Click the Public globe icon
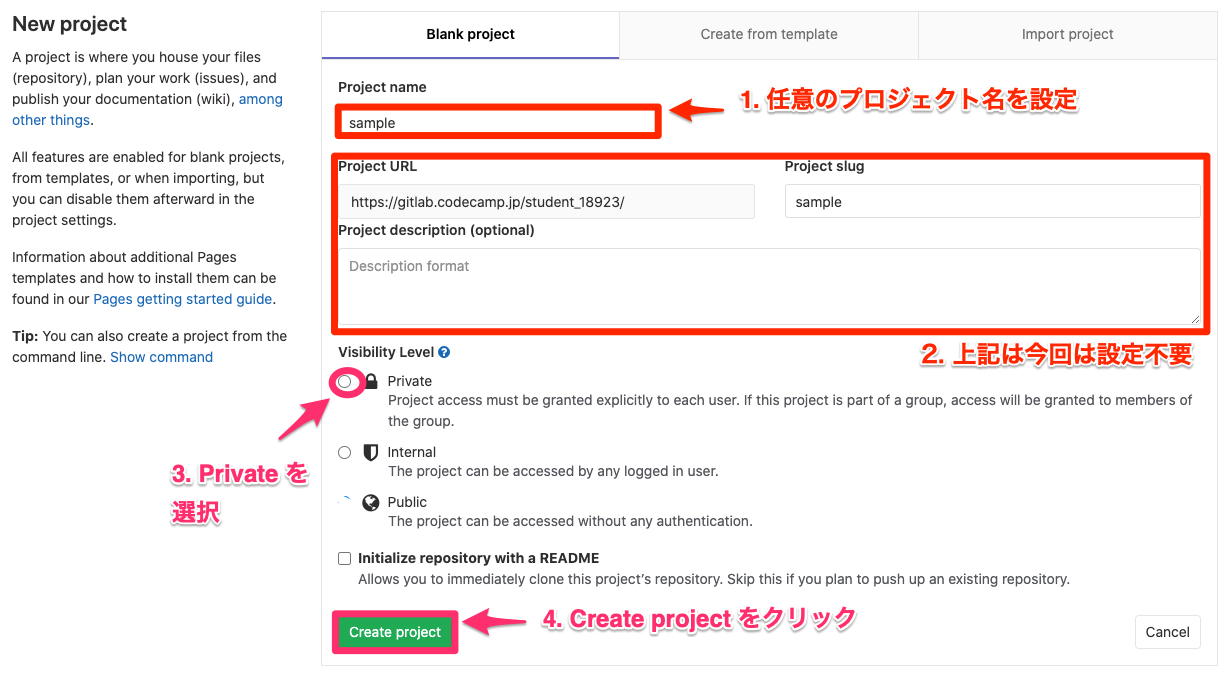Viewport: 1228px width, 679px height. click(371, 502)
